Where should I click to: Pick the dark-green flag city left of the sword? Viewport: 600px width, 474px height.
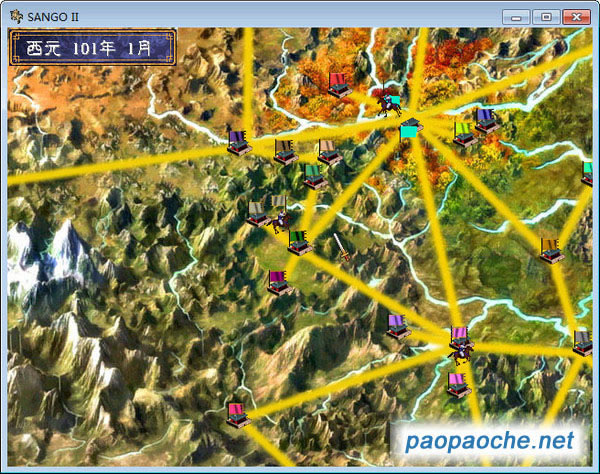299,242
